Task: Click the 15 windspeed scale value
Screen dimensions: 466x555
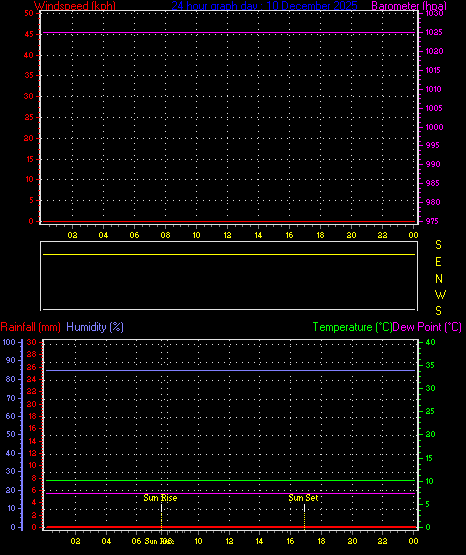Action: [x=29, y=159]
